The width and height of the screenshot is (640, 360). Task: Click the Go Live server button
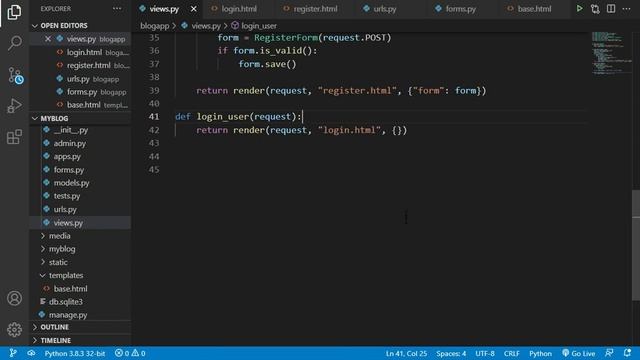tap(578, 353)
